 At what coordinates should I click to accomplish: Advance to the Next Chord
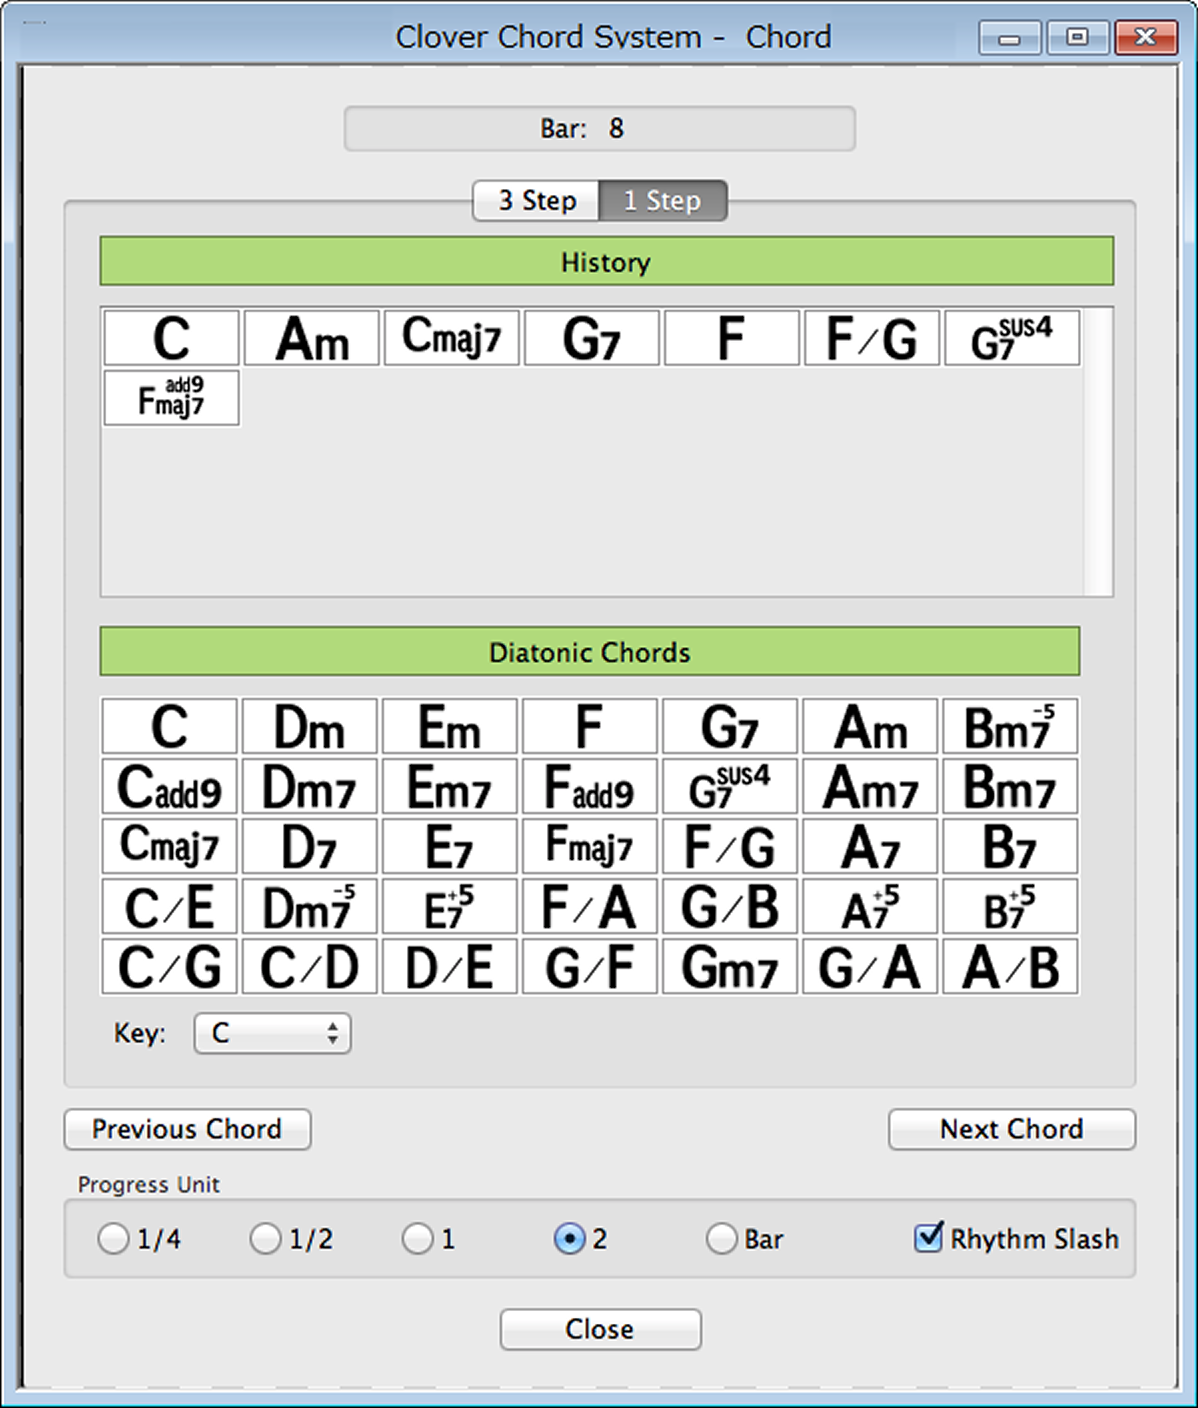(x=1011, y=1129)
